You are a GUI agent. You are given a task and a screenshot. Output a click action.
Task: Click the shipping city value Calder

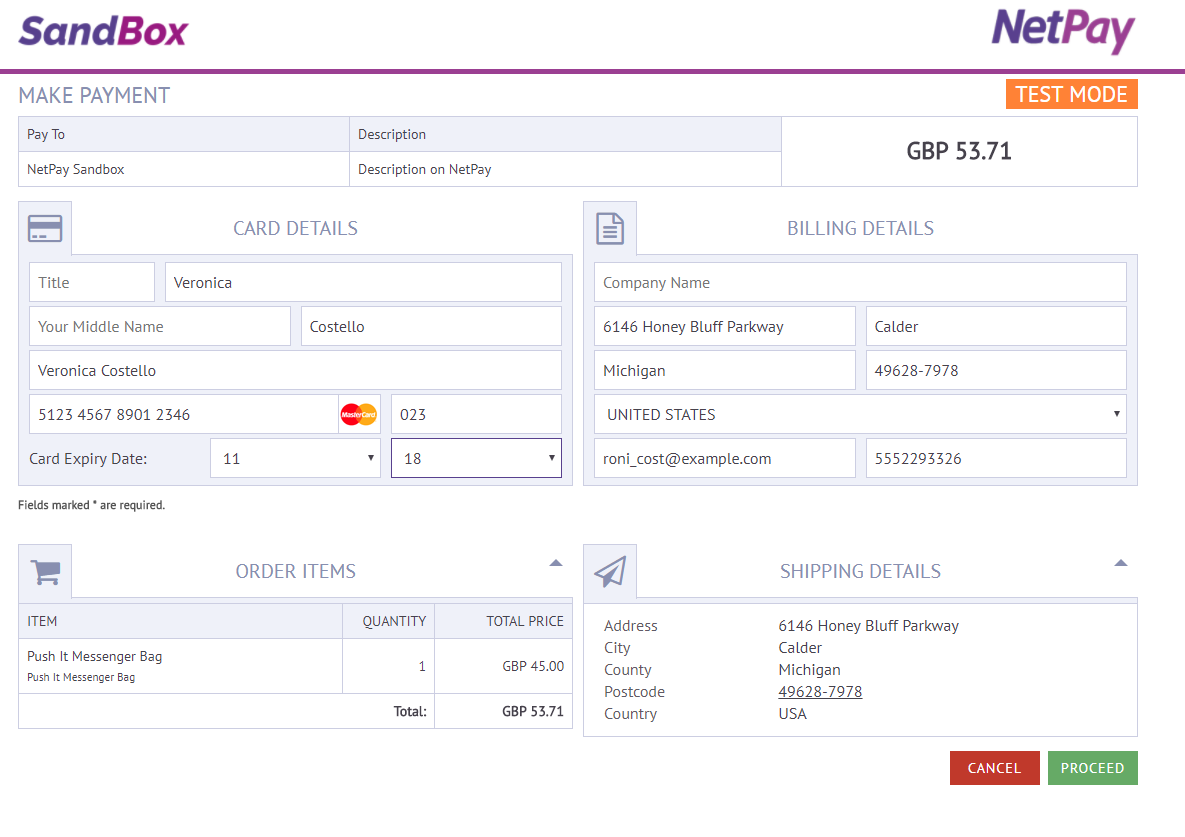point(800,648)
